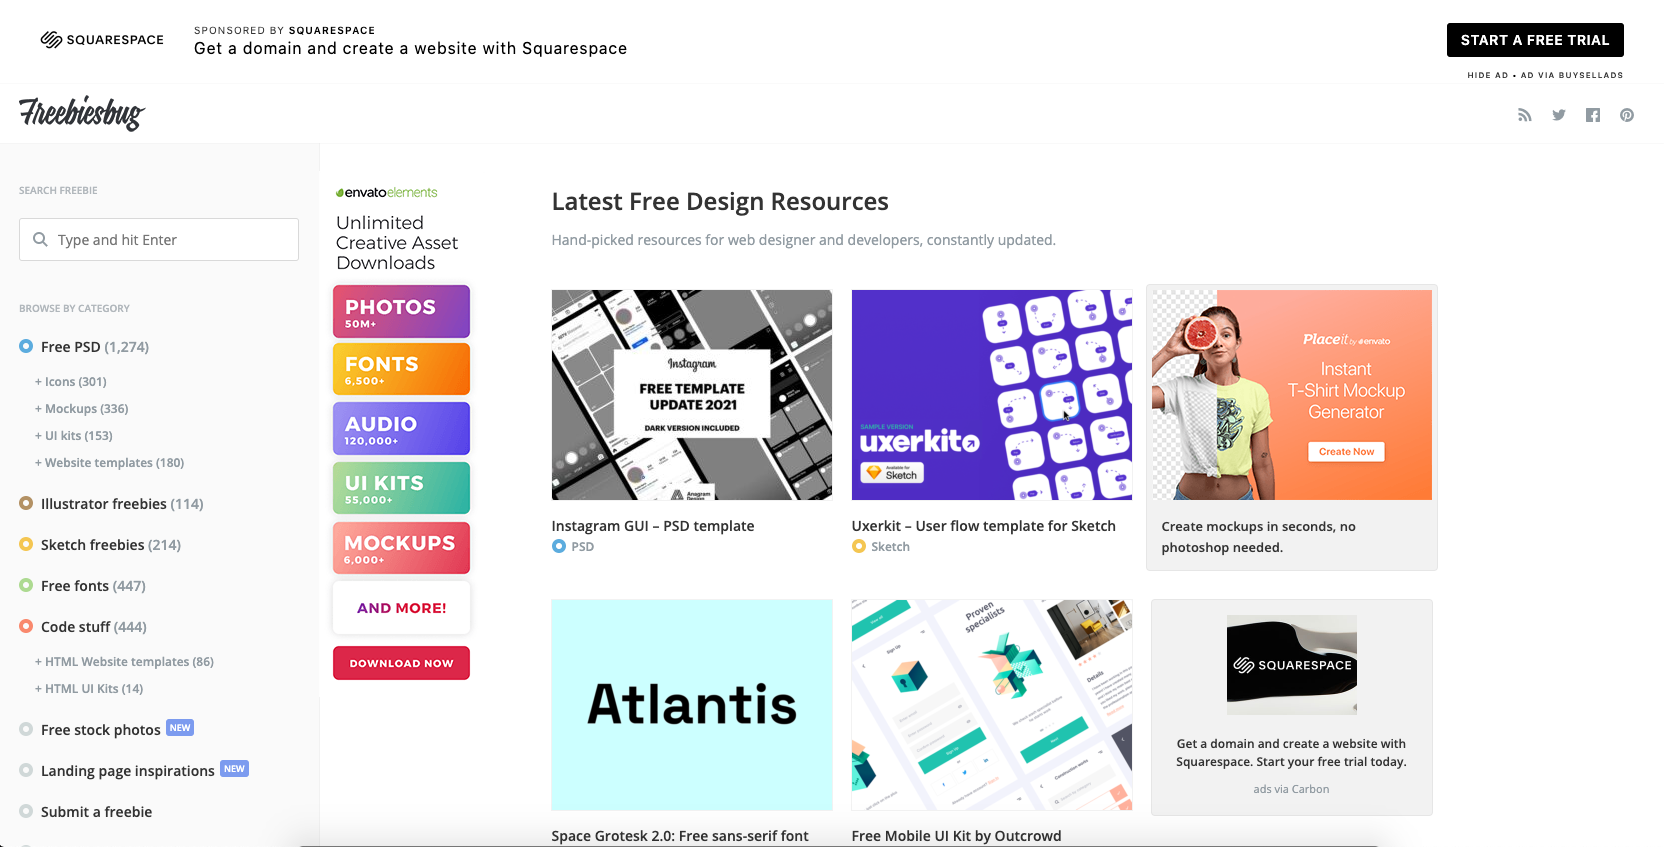The width and height of the screenshot is (1664, 847).
Task: Select the Free fonts category
Action: click(75, 586)
